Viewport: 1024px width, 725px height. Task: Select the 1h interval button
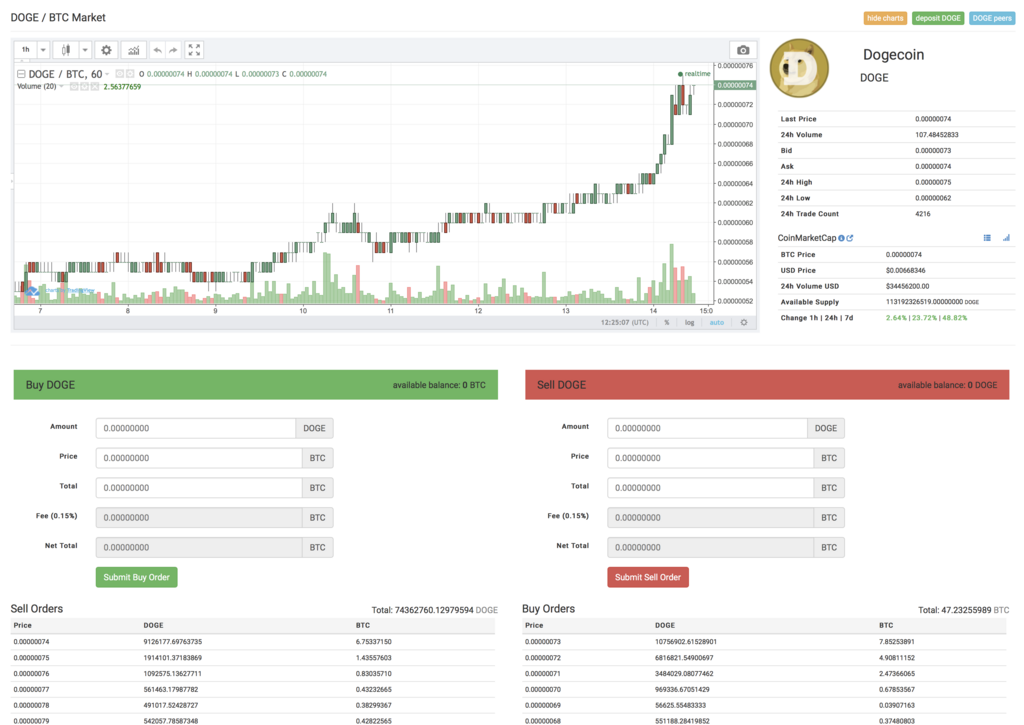25,50
